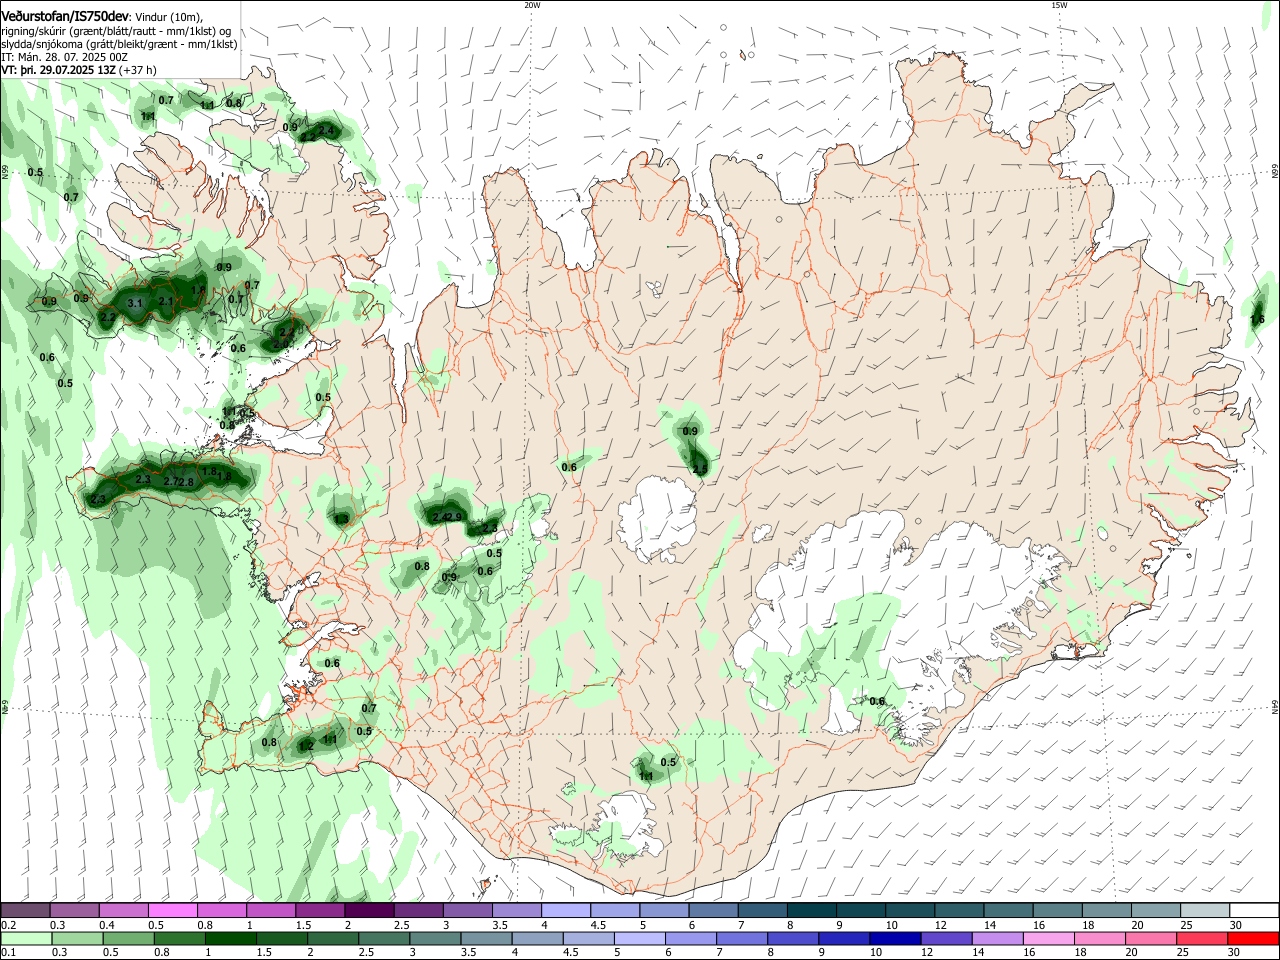Viewport: 1280px width, 960px height.
Task: Select the dark purple swatch between 2 and 2.5
Action: tap(369, 911)
